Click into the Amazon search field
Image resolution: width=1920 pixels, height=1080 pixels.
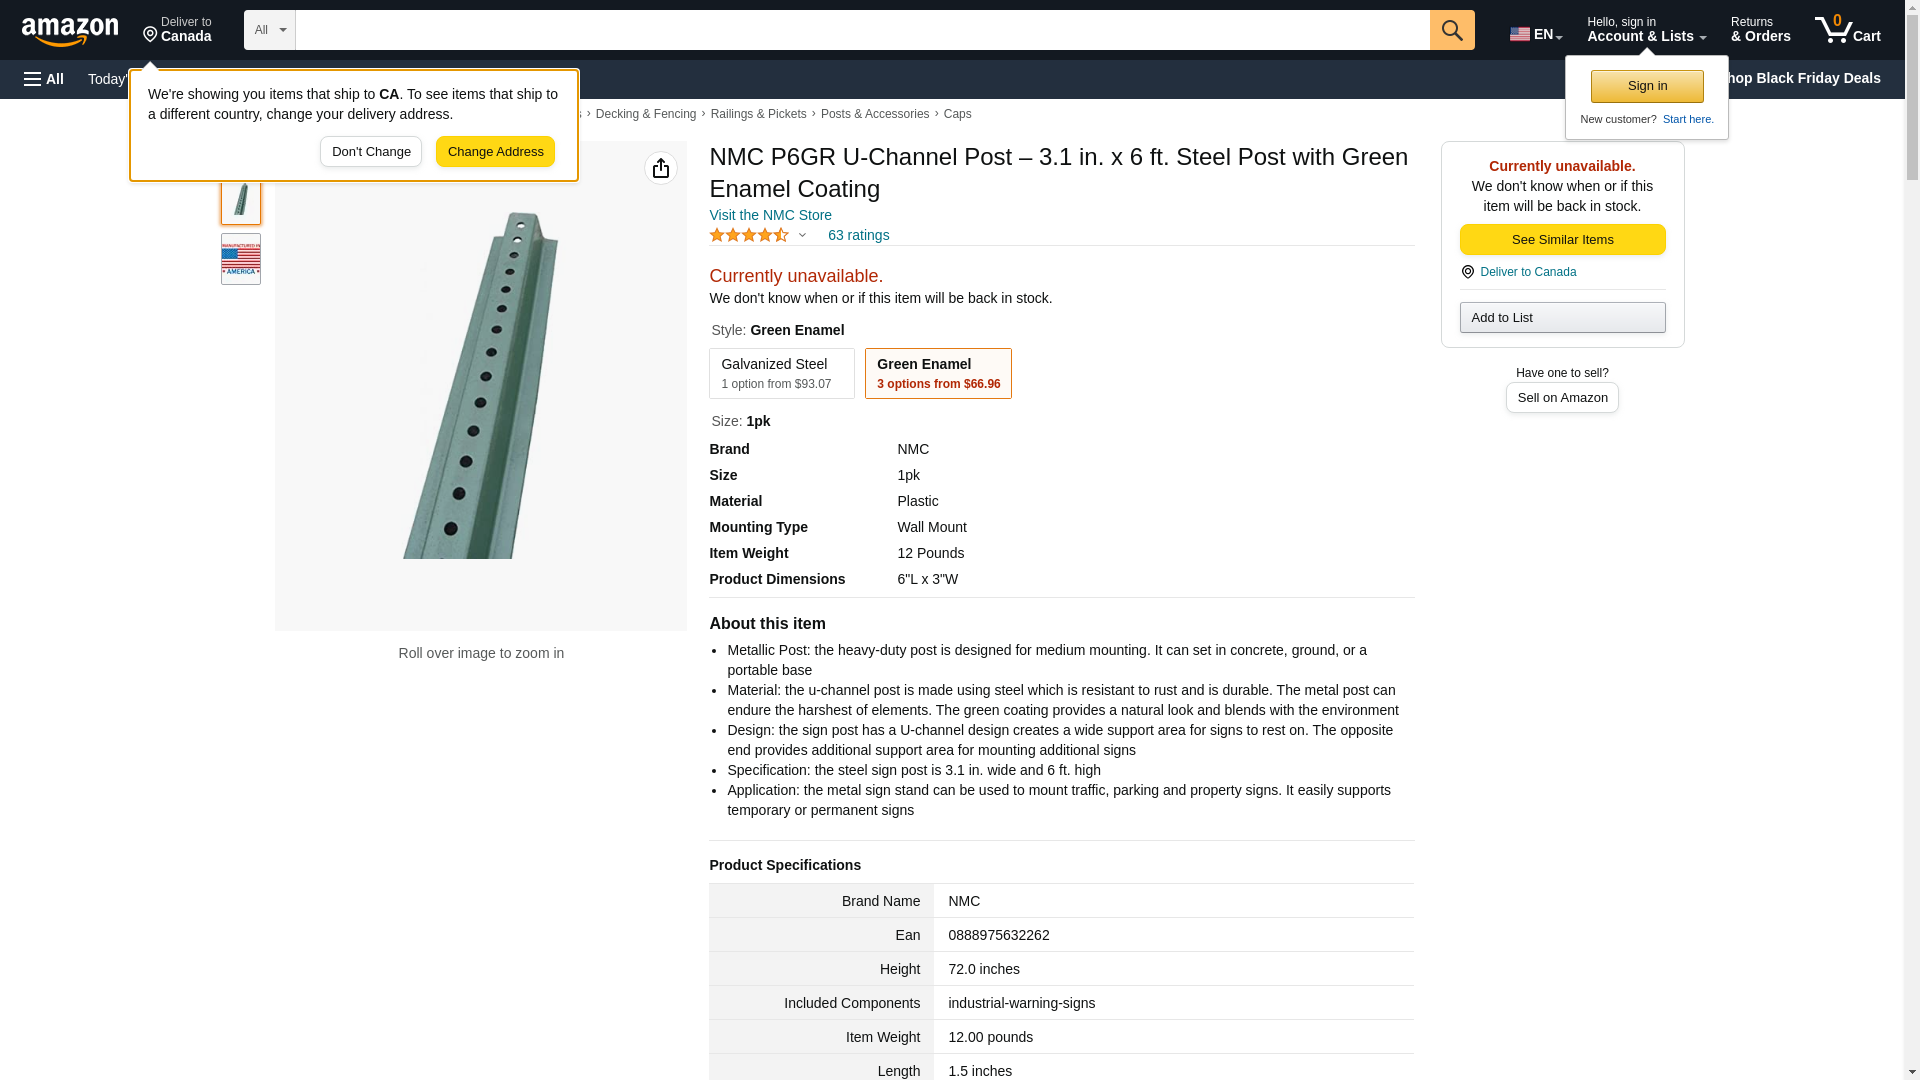pyautogui.click(x=862, y=30)
